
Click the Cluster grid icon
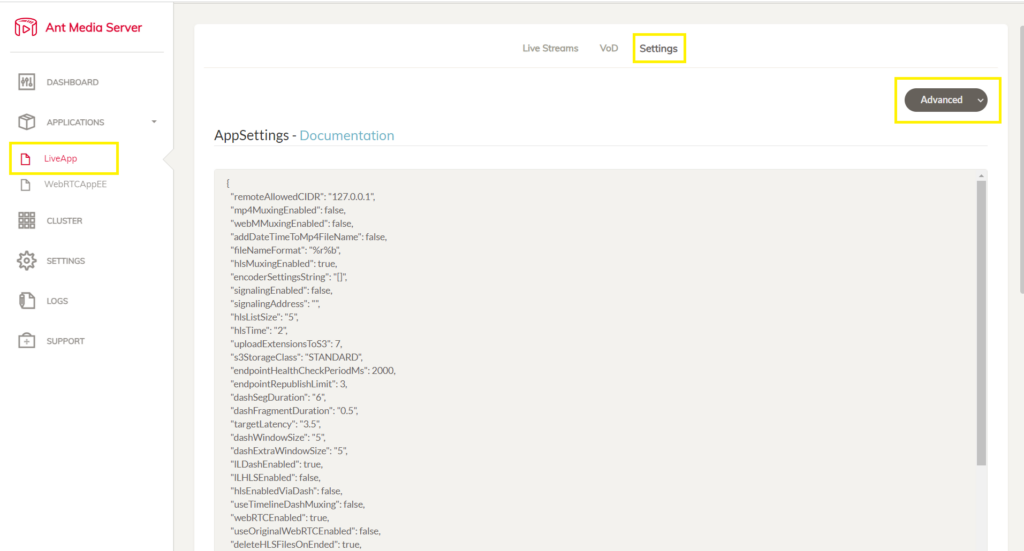coord(27,221)
